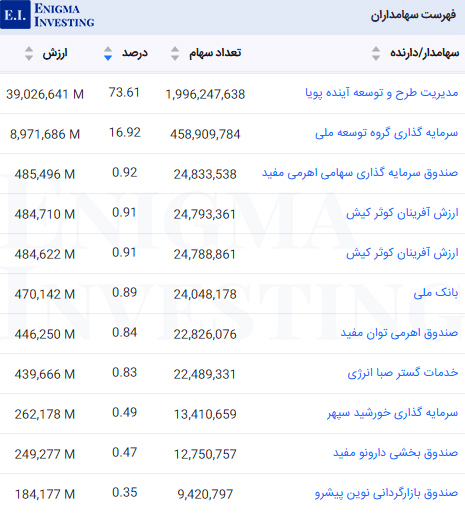Click the درصد column header
Screen dimensions: 465x516
coord(135,53)
